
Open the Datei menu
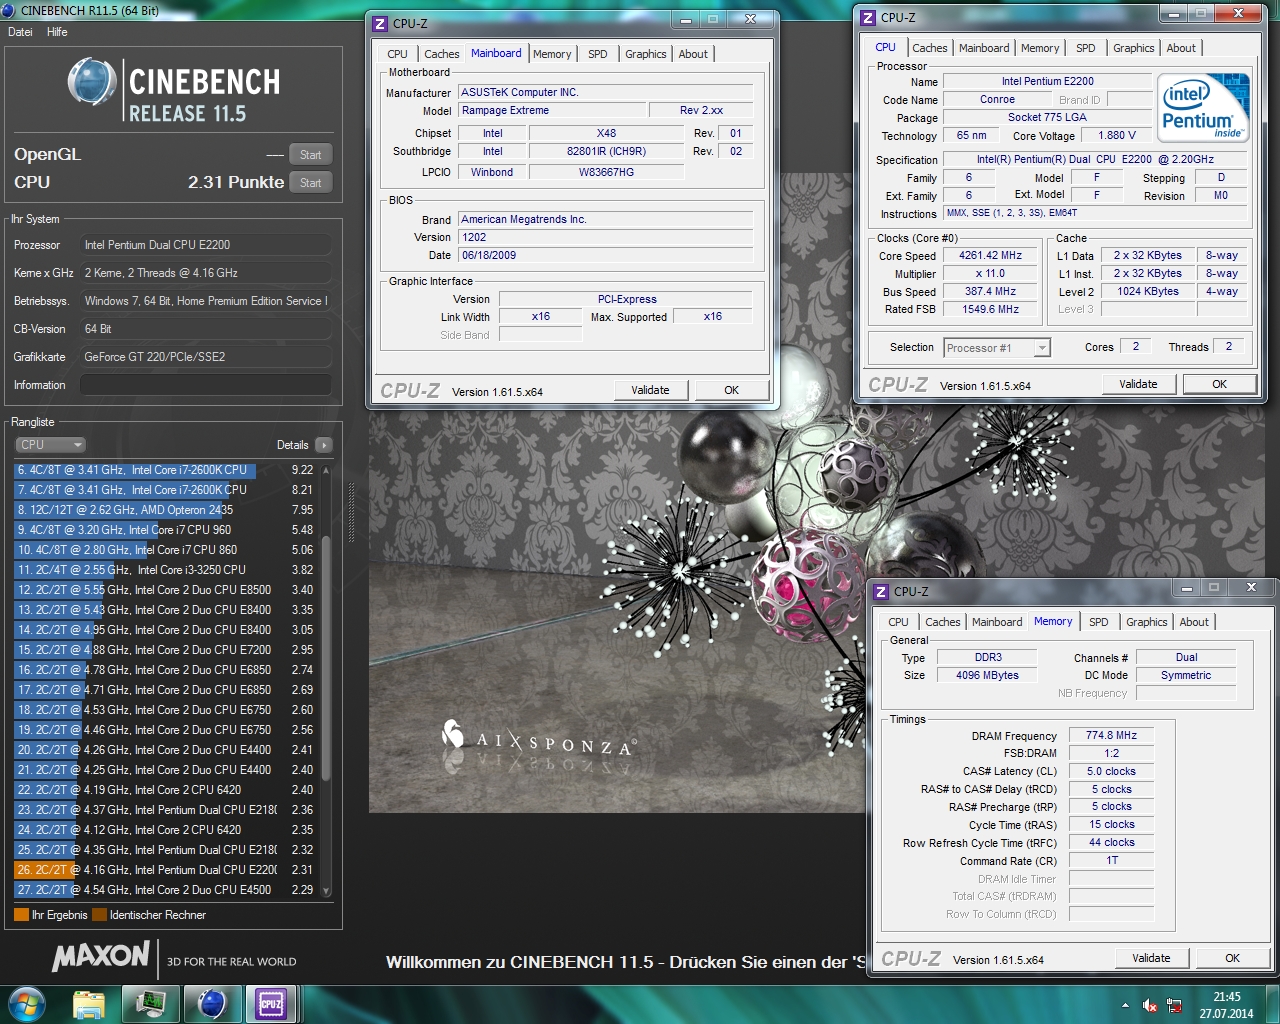pyautogui.click(x=20, y=32)
